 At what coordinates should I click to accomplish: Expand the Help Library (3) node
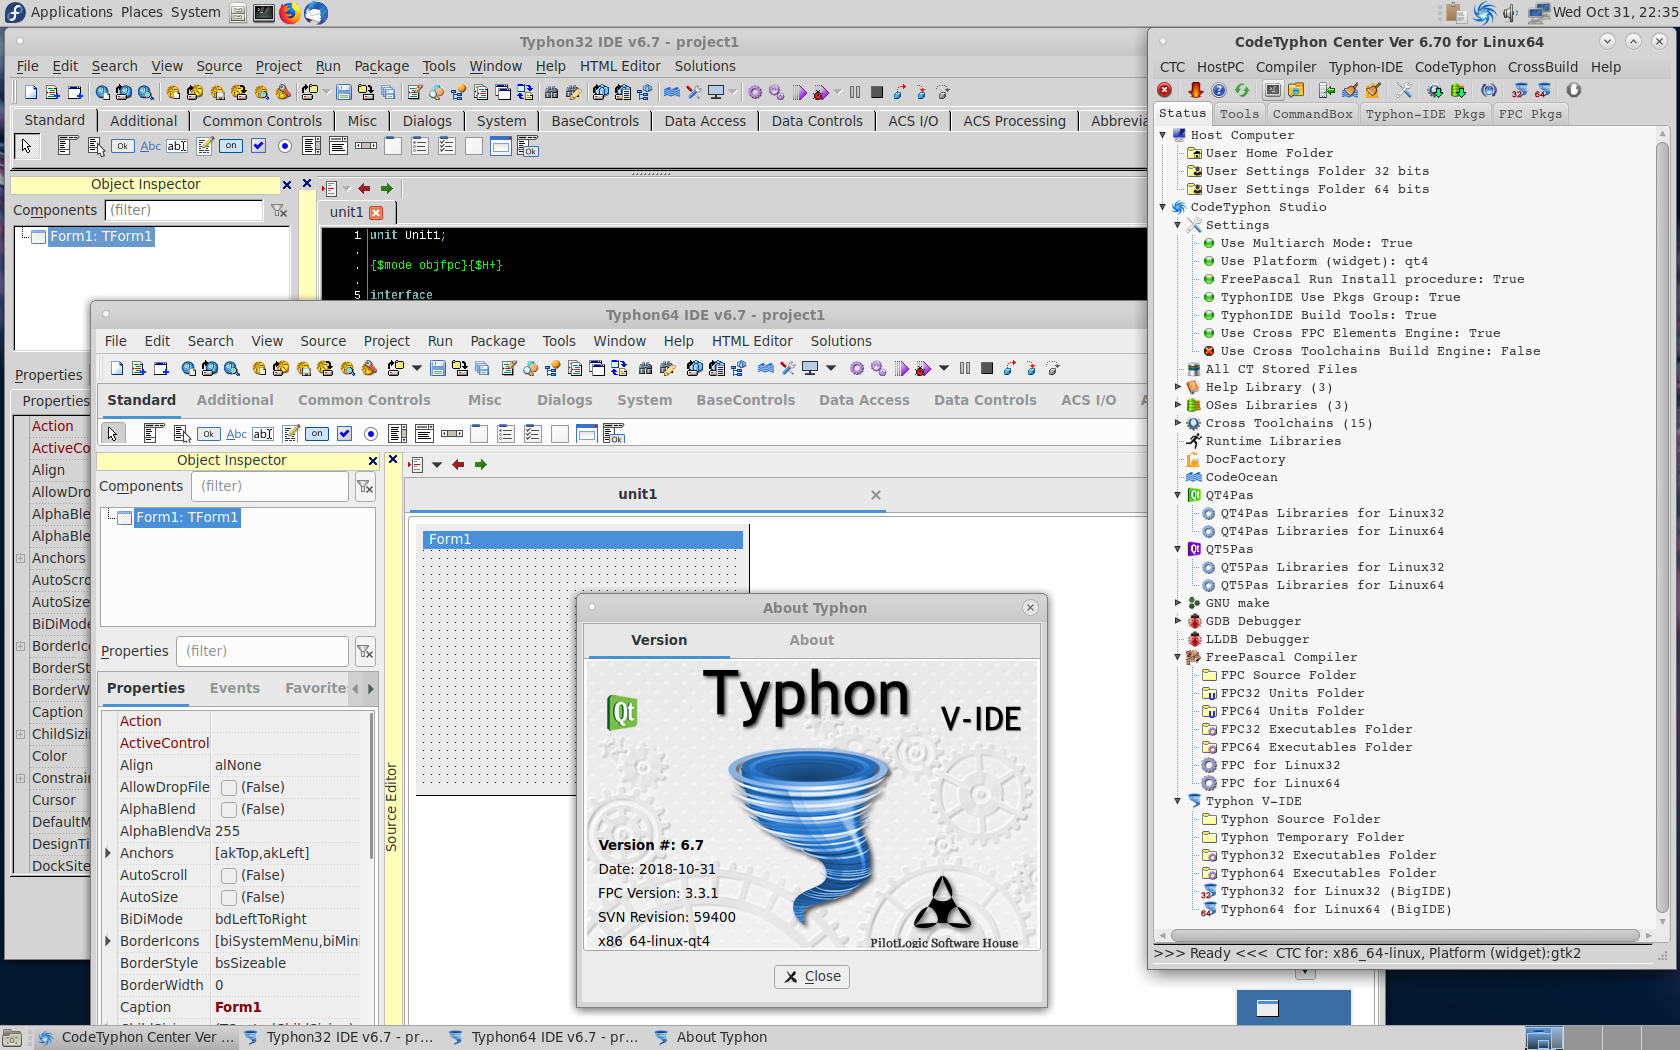pos(1178,387)
